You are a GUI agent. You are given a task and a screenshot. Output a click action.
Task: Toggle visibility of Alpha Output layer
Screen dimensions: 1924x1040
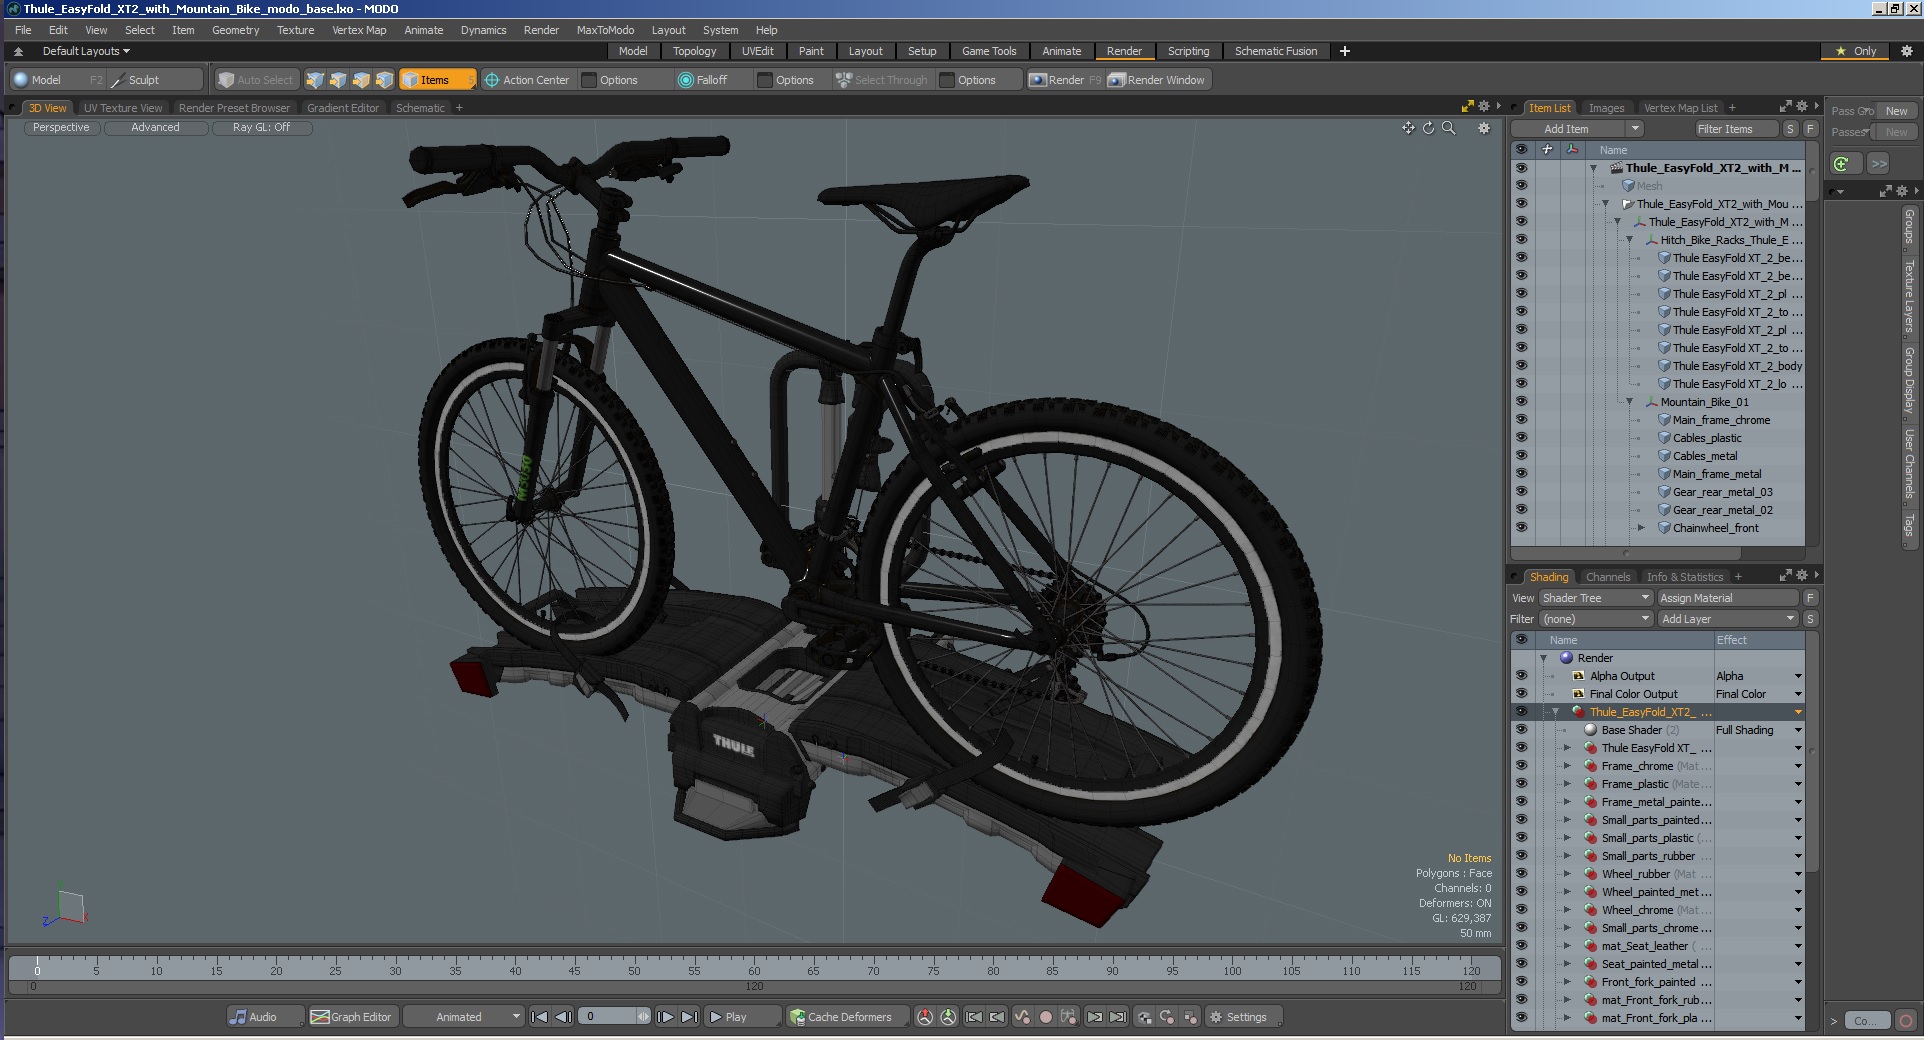[1521, 676]
